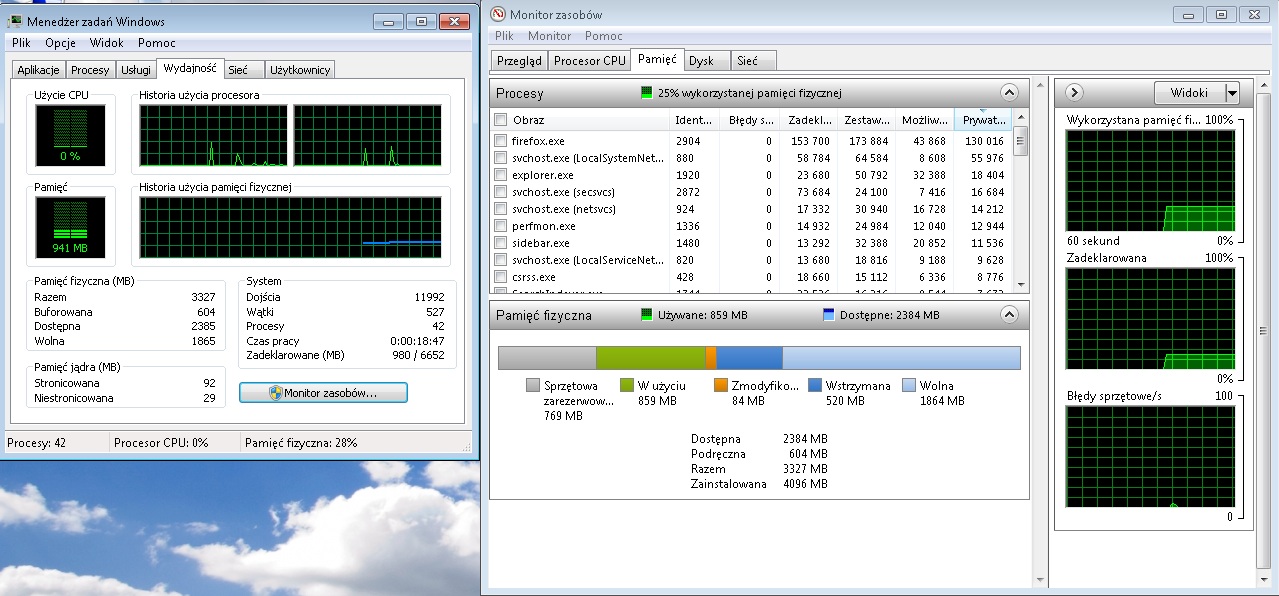Click the orange Zmodyfiko... legend swatch

click(x=721, y=385)
